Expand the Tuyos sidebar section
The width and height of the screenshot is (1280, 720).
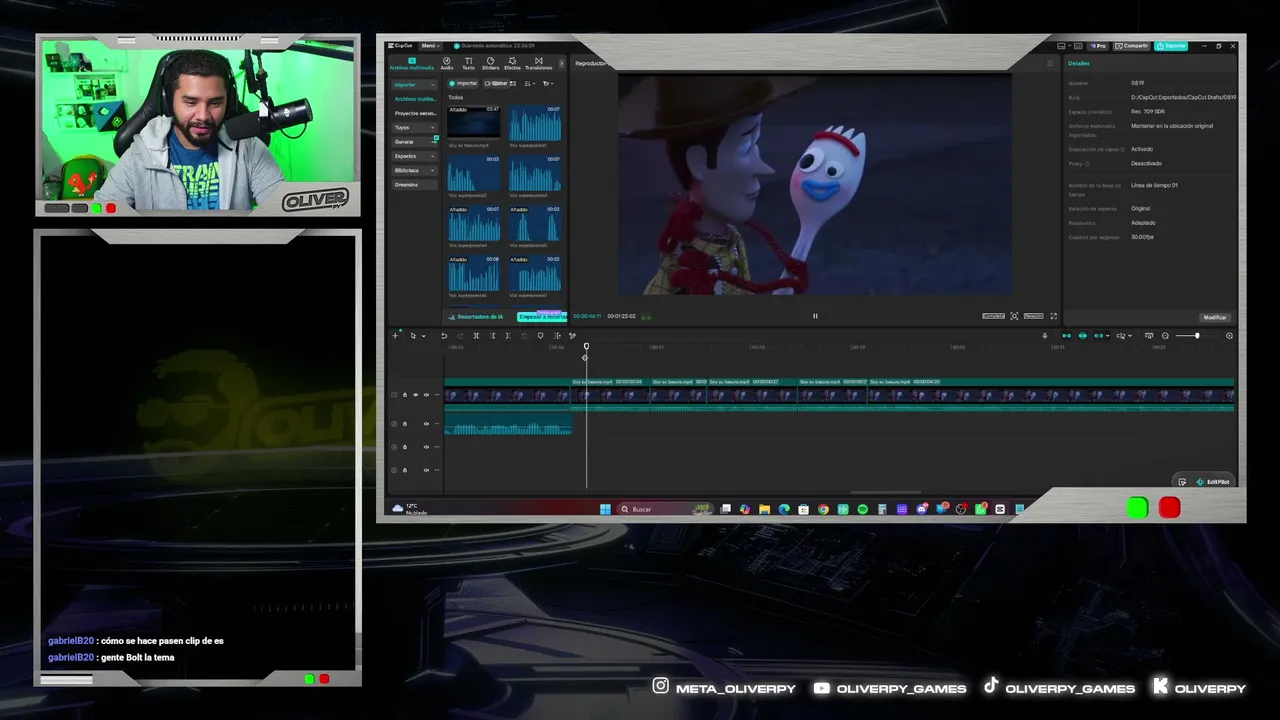[x=414, y=127]
